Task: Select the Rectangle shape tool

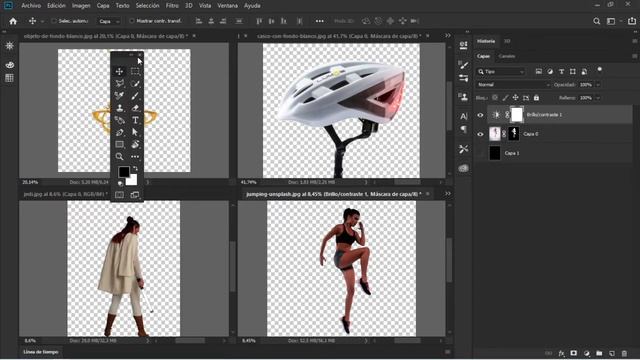Action: coord(119,144)
